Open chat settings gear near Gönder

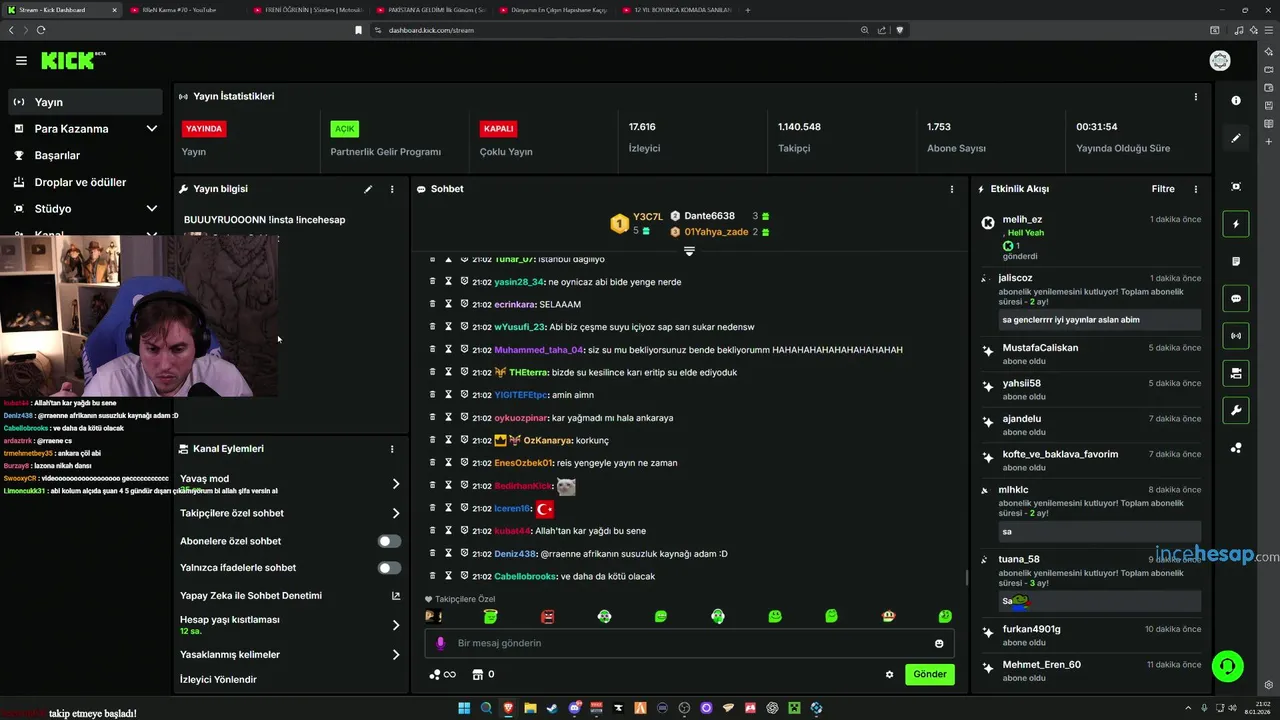[889, 674]
